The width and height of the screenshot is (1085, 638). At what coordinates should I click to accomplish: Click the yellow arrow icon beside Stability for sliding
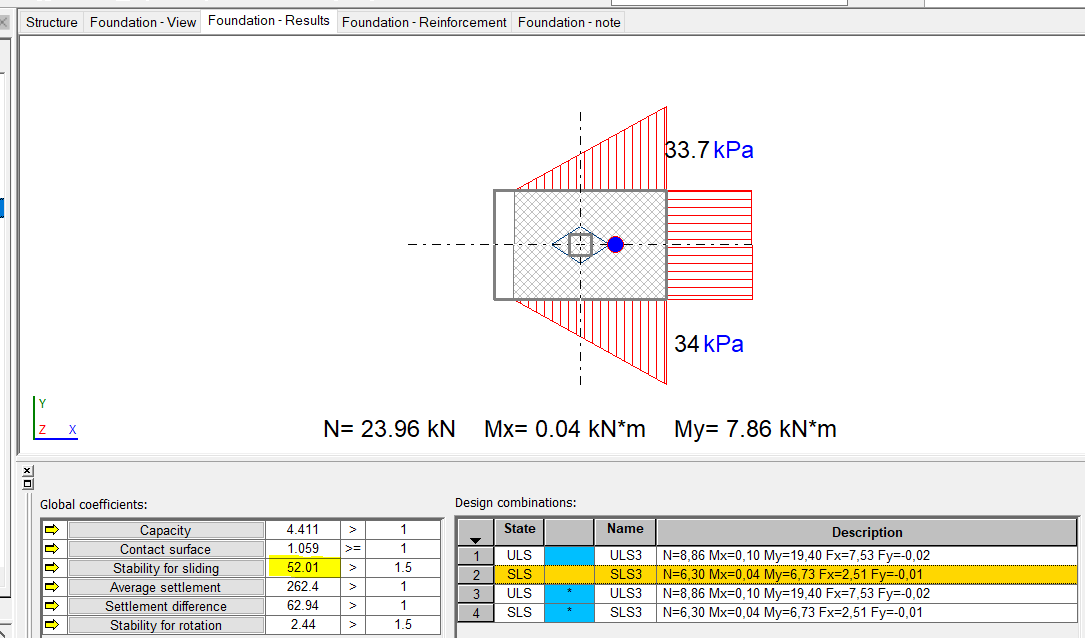(52, 568)
